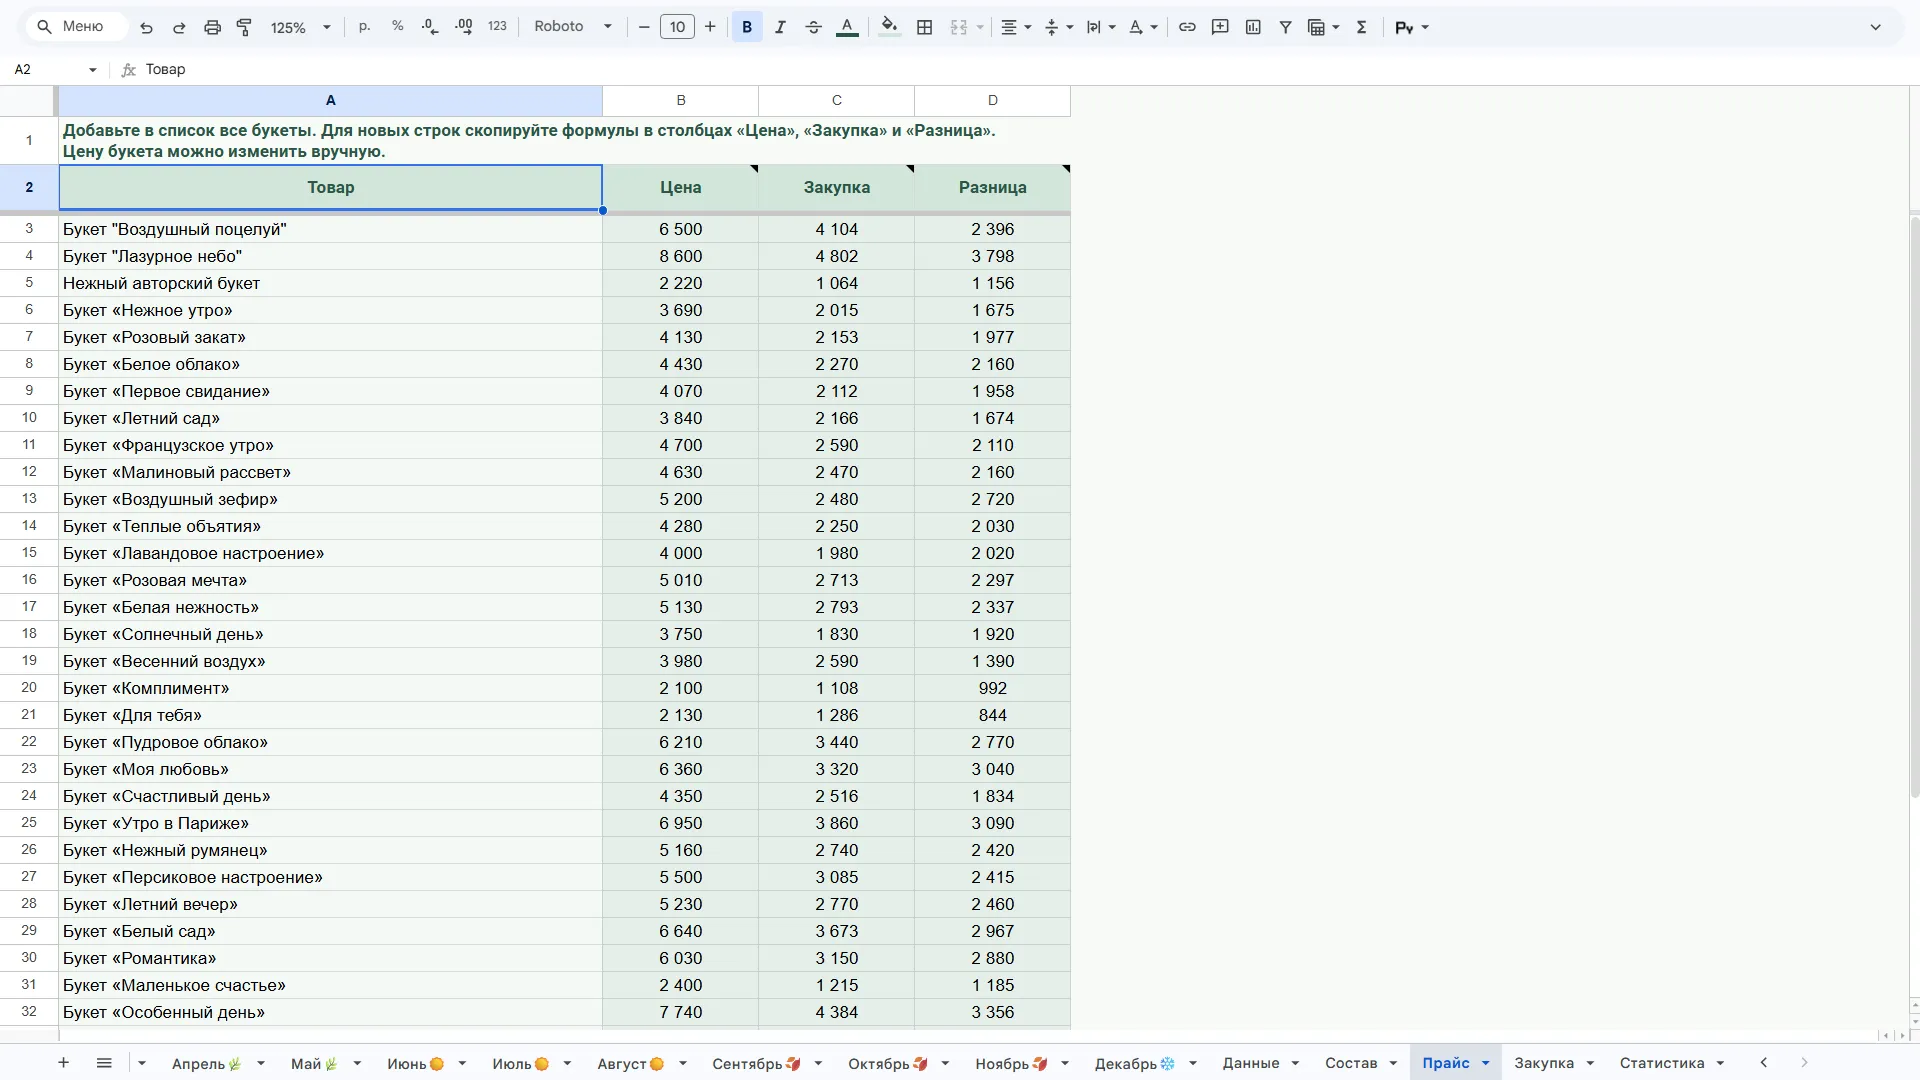Insert a chart
This screenshot has width=1920, height=1080.
pyautogui.click(x=1253, y=27)
